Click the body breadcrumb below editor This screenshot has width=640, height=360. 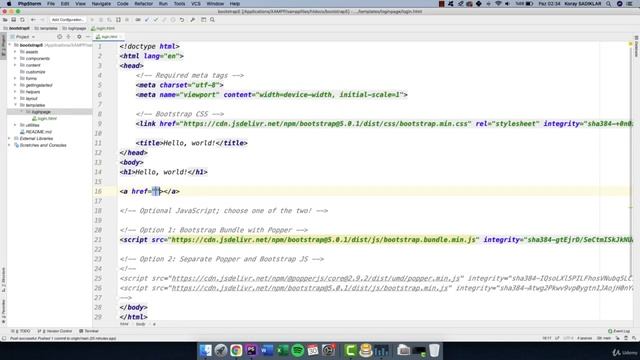pyautogui.click(x=140, y=324)
